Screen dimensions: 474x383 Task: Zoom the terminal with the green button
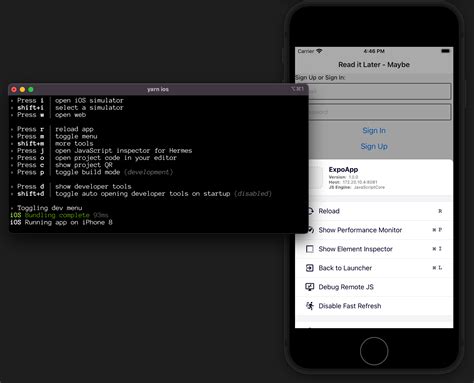(x=31, y=89)
